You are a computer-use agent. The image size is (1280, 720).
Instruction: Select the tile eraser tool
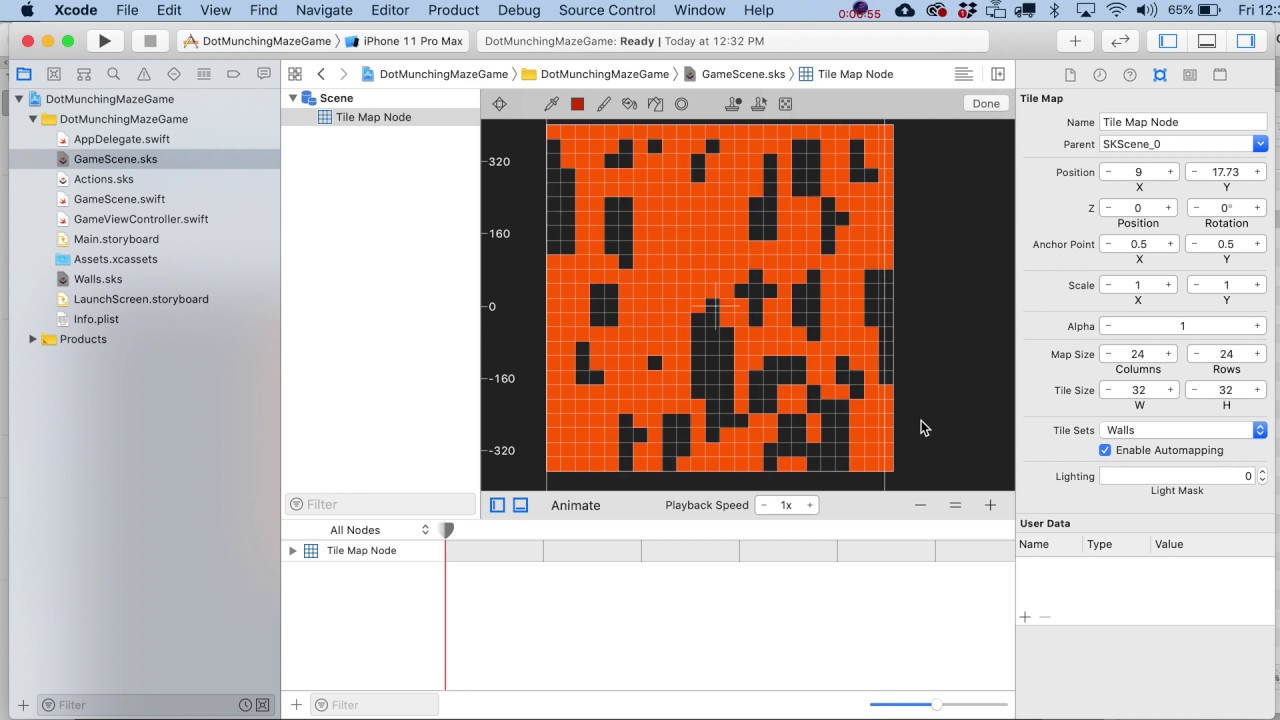(x=655, y=104)
